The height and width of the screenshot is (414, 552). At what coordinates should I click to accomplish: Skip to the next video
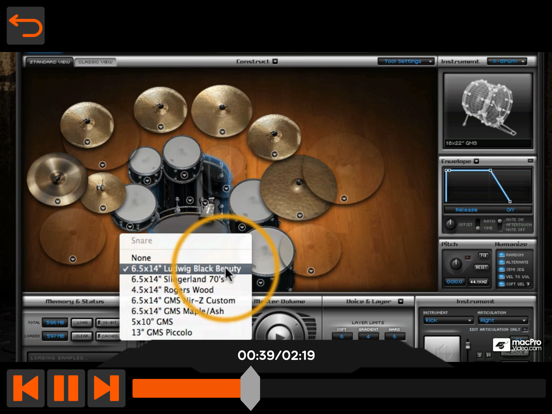106,388
